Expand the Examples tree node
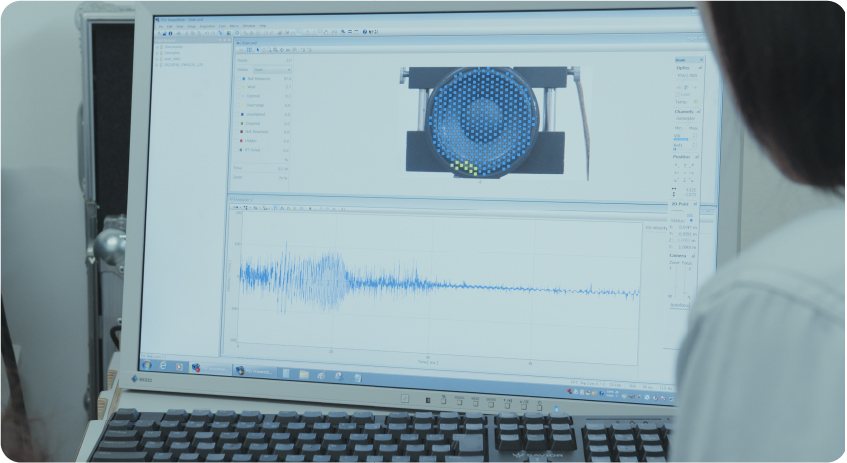The height and width of the screenshot is (463, 847). pyautogui.click(x=158, y=53)
